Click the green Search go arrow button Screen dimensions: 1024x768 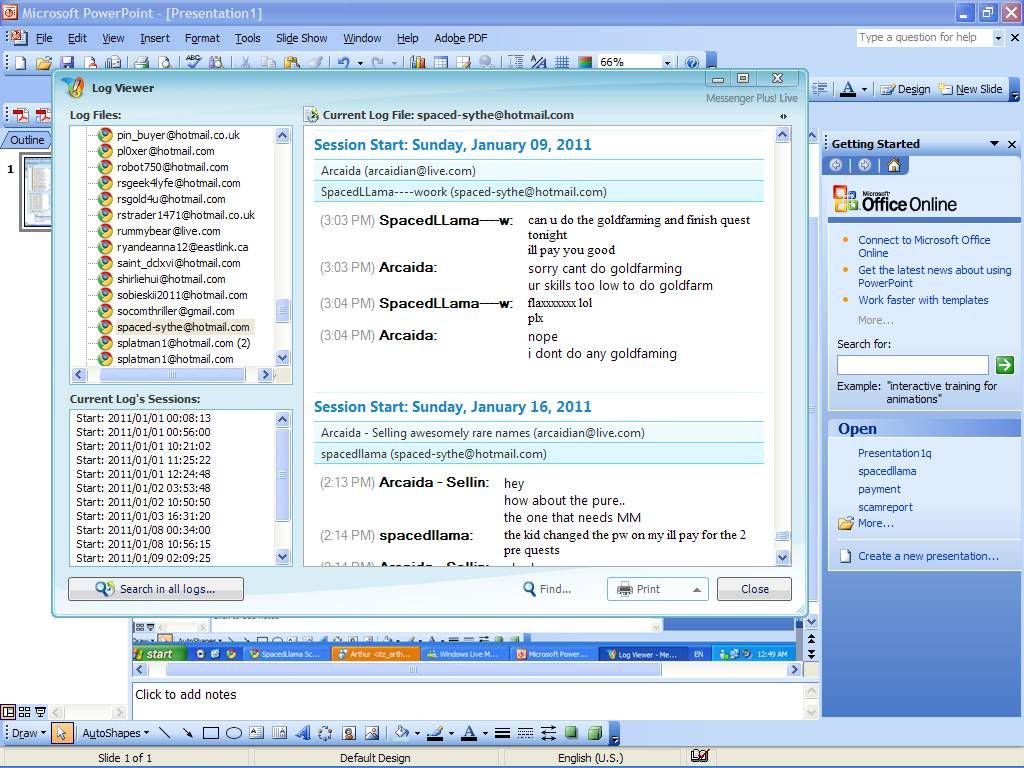pos(1004,364)
